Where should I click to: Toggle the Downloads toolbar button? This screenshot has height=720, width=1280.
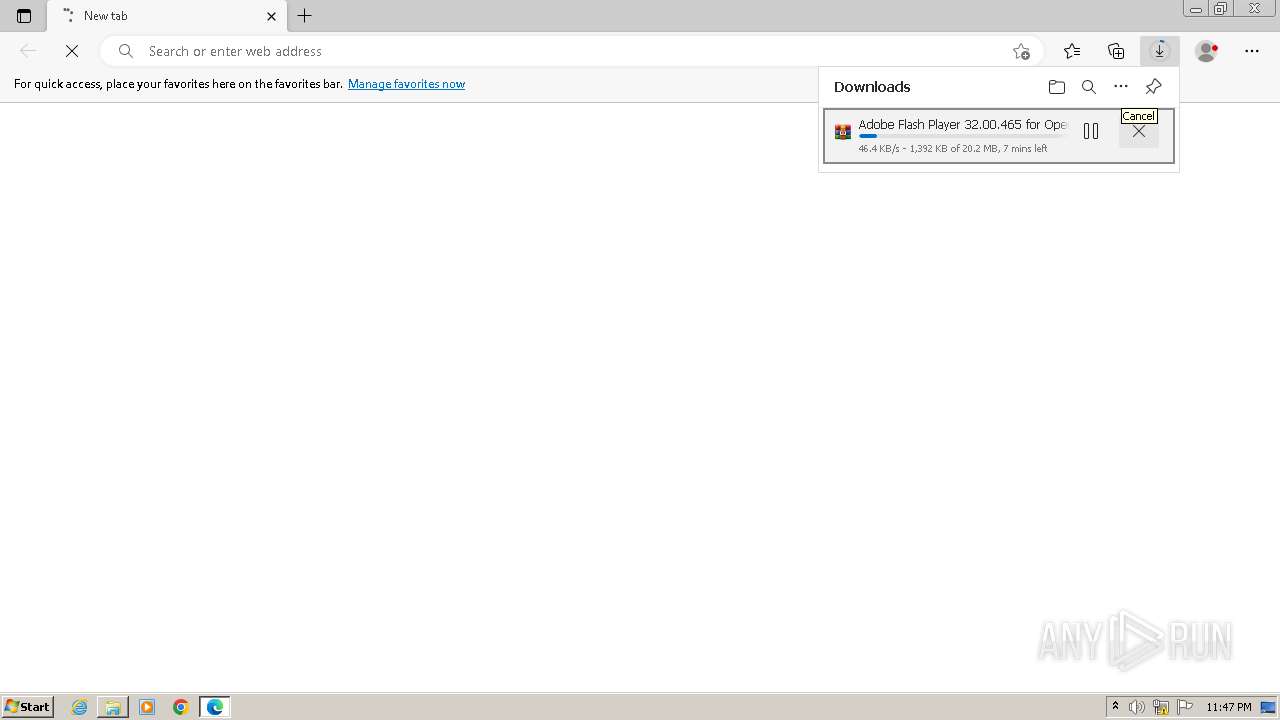click(x=1160, y=51)
